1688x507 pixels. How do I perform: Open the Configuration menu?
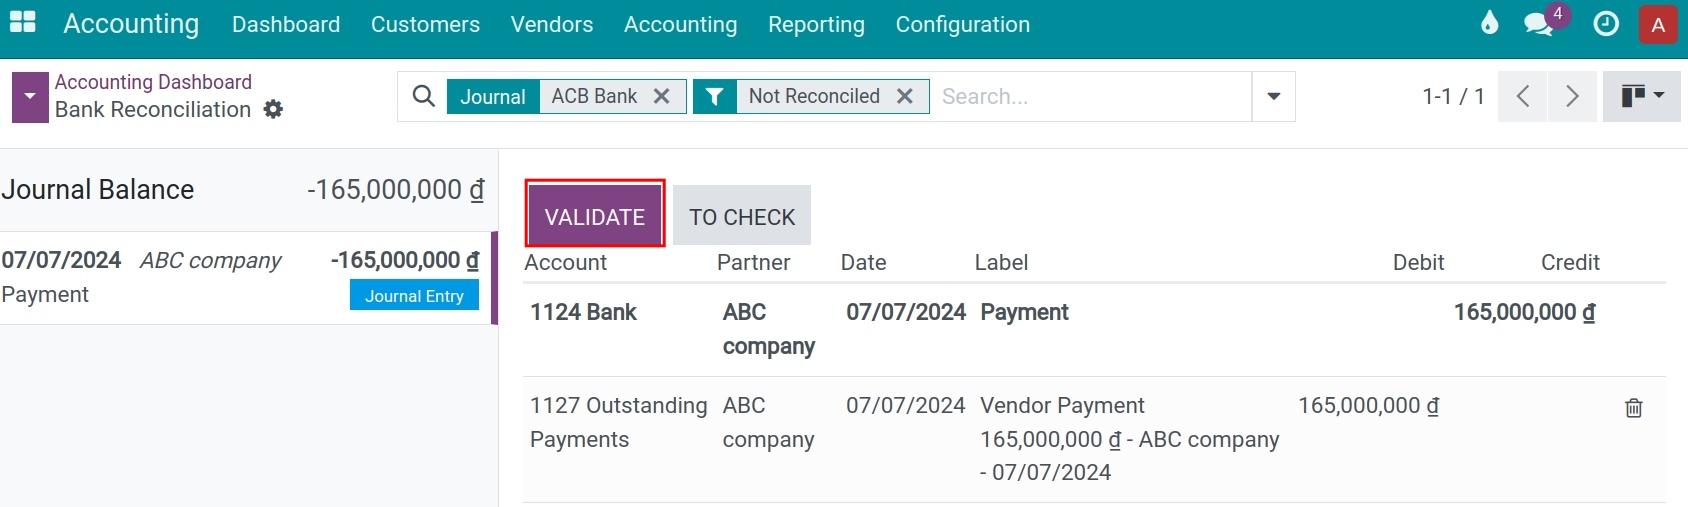pos(962,24)
